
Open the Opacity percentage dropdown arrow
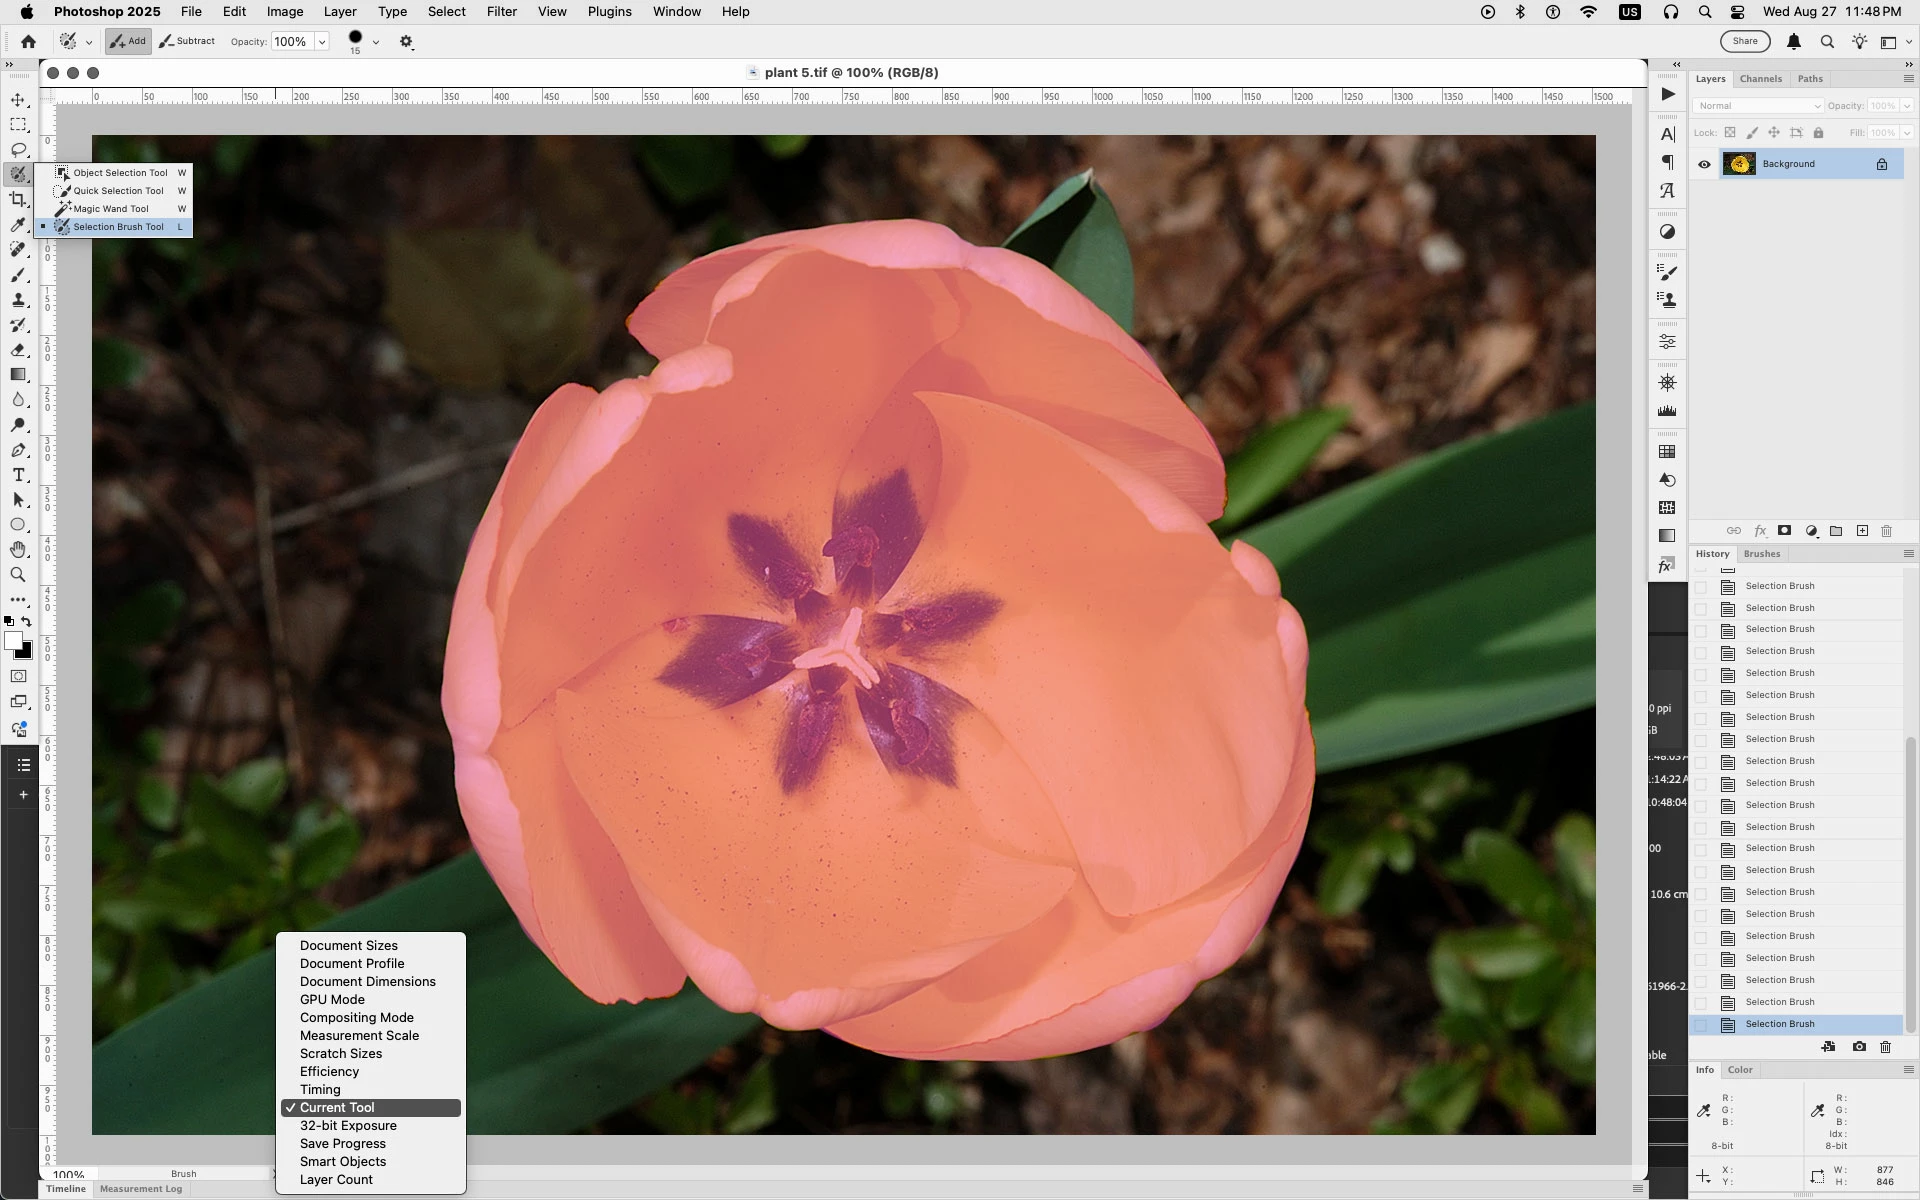322,42
